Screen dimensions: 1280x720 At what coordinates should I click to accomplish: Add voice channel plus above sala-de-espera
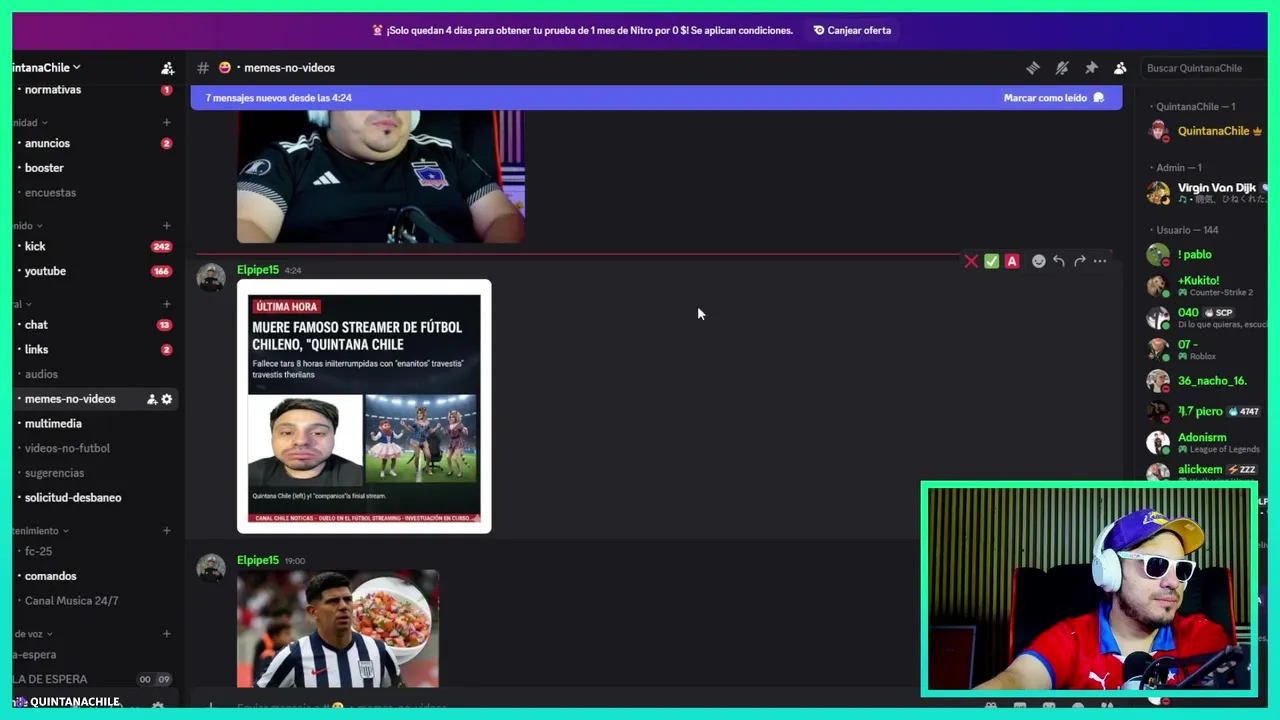166,634
